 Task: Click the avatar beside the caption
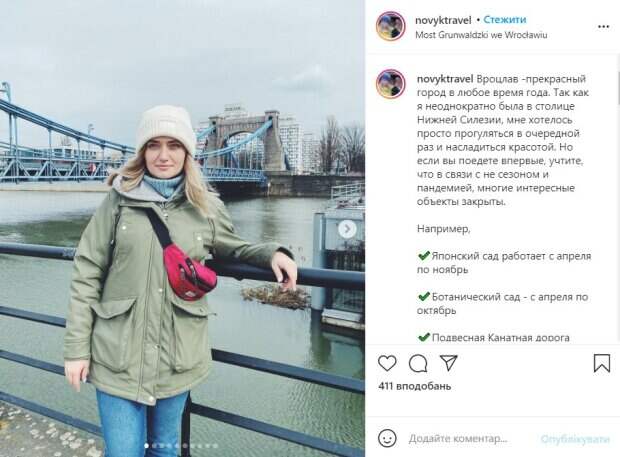tap(390, 84)
